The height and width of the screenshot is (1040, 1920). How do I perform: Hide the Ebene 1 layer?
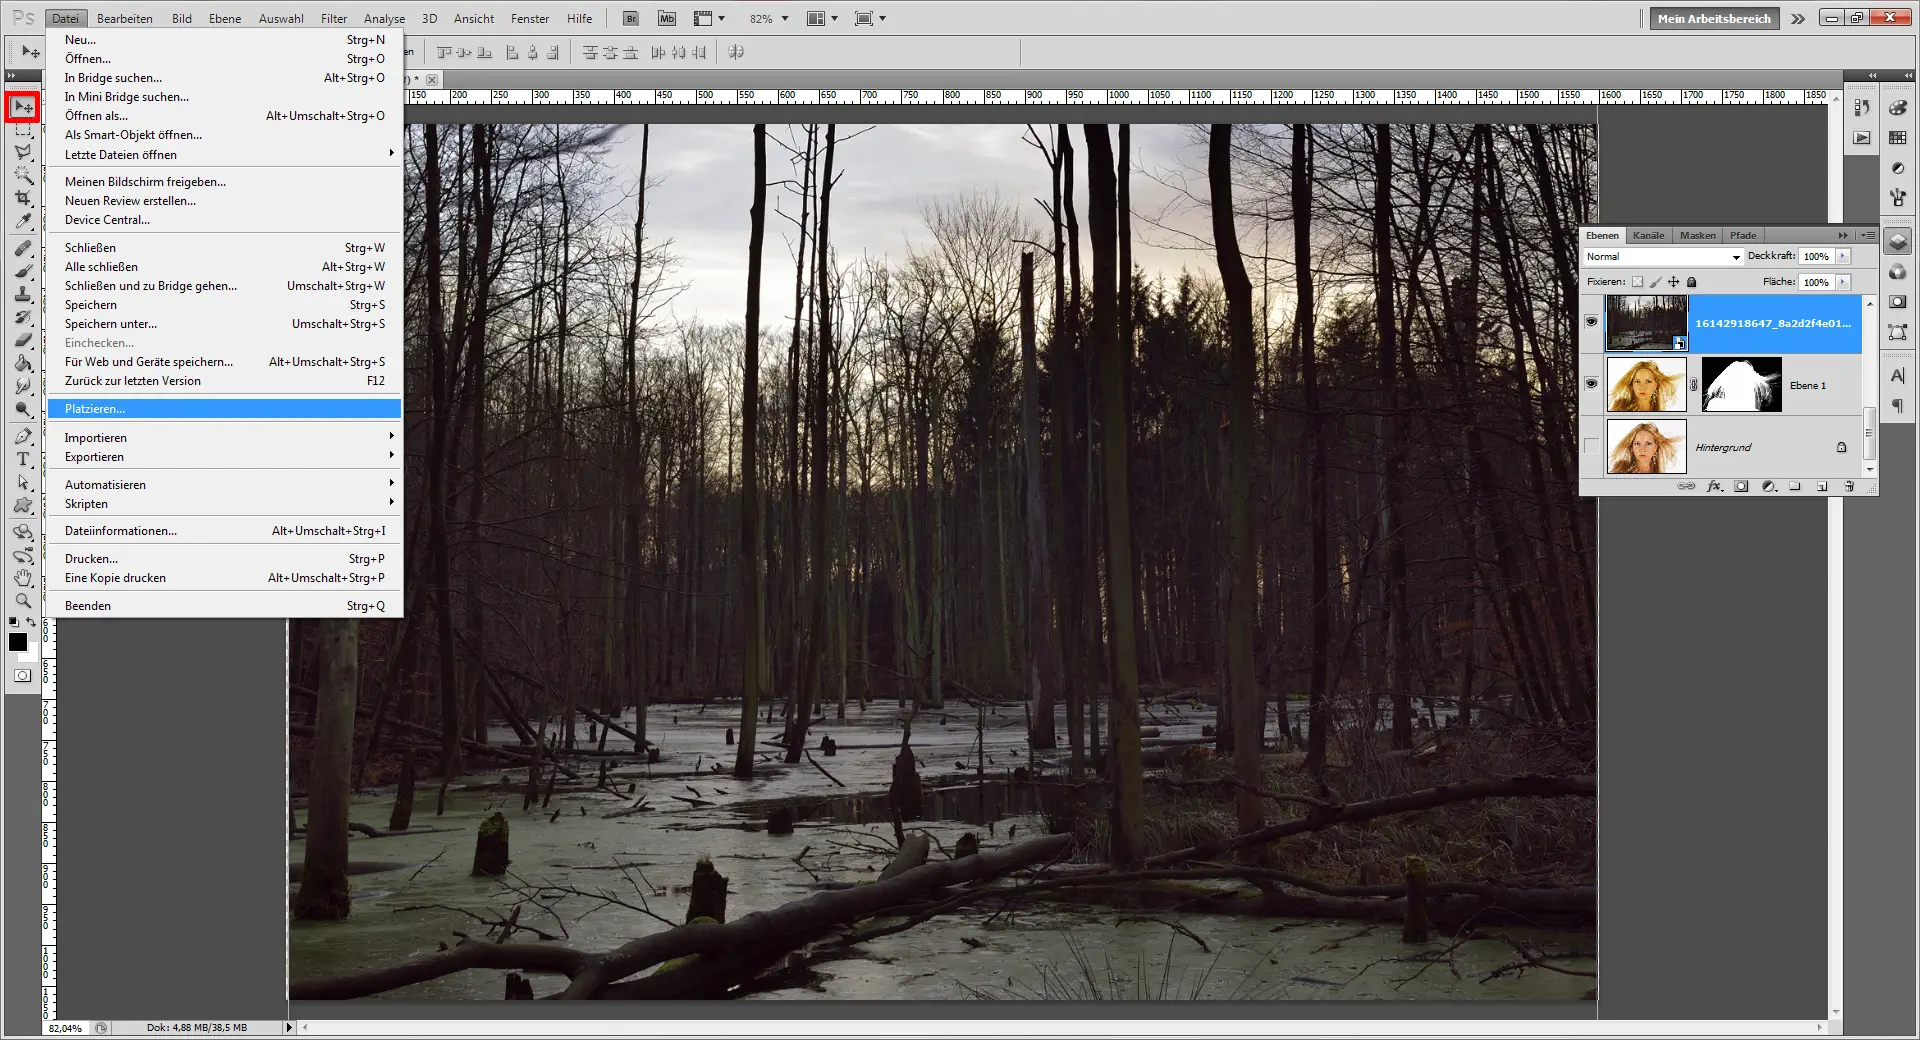click(1590, 384)
